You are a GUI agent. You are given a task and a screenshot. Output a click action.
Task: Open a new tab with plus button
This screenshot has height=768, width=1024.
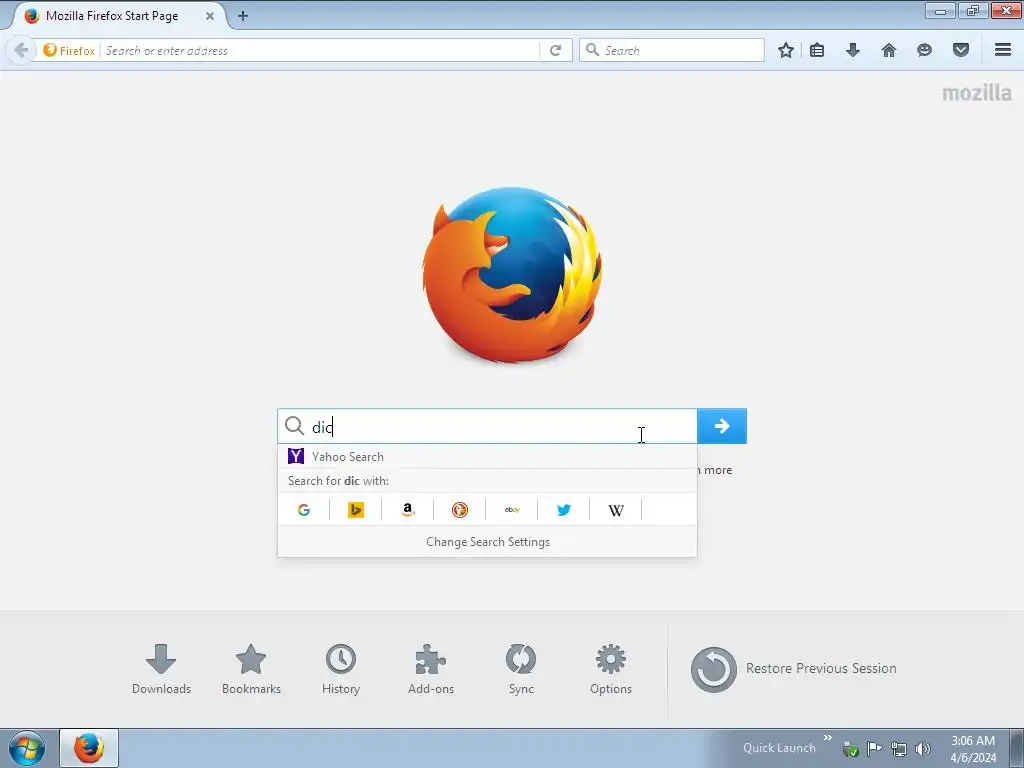[243, 16]
